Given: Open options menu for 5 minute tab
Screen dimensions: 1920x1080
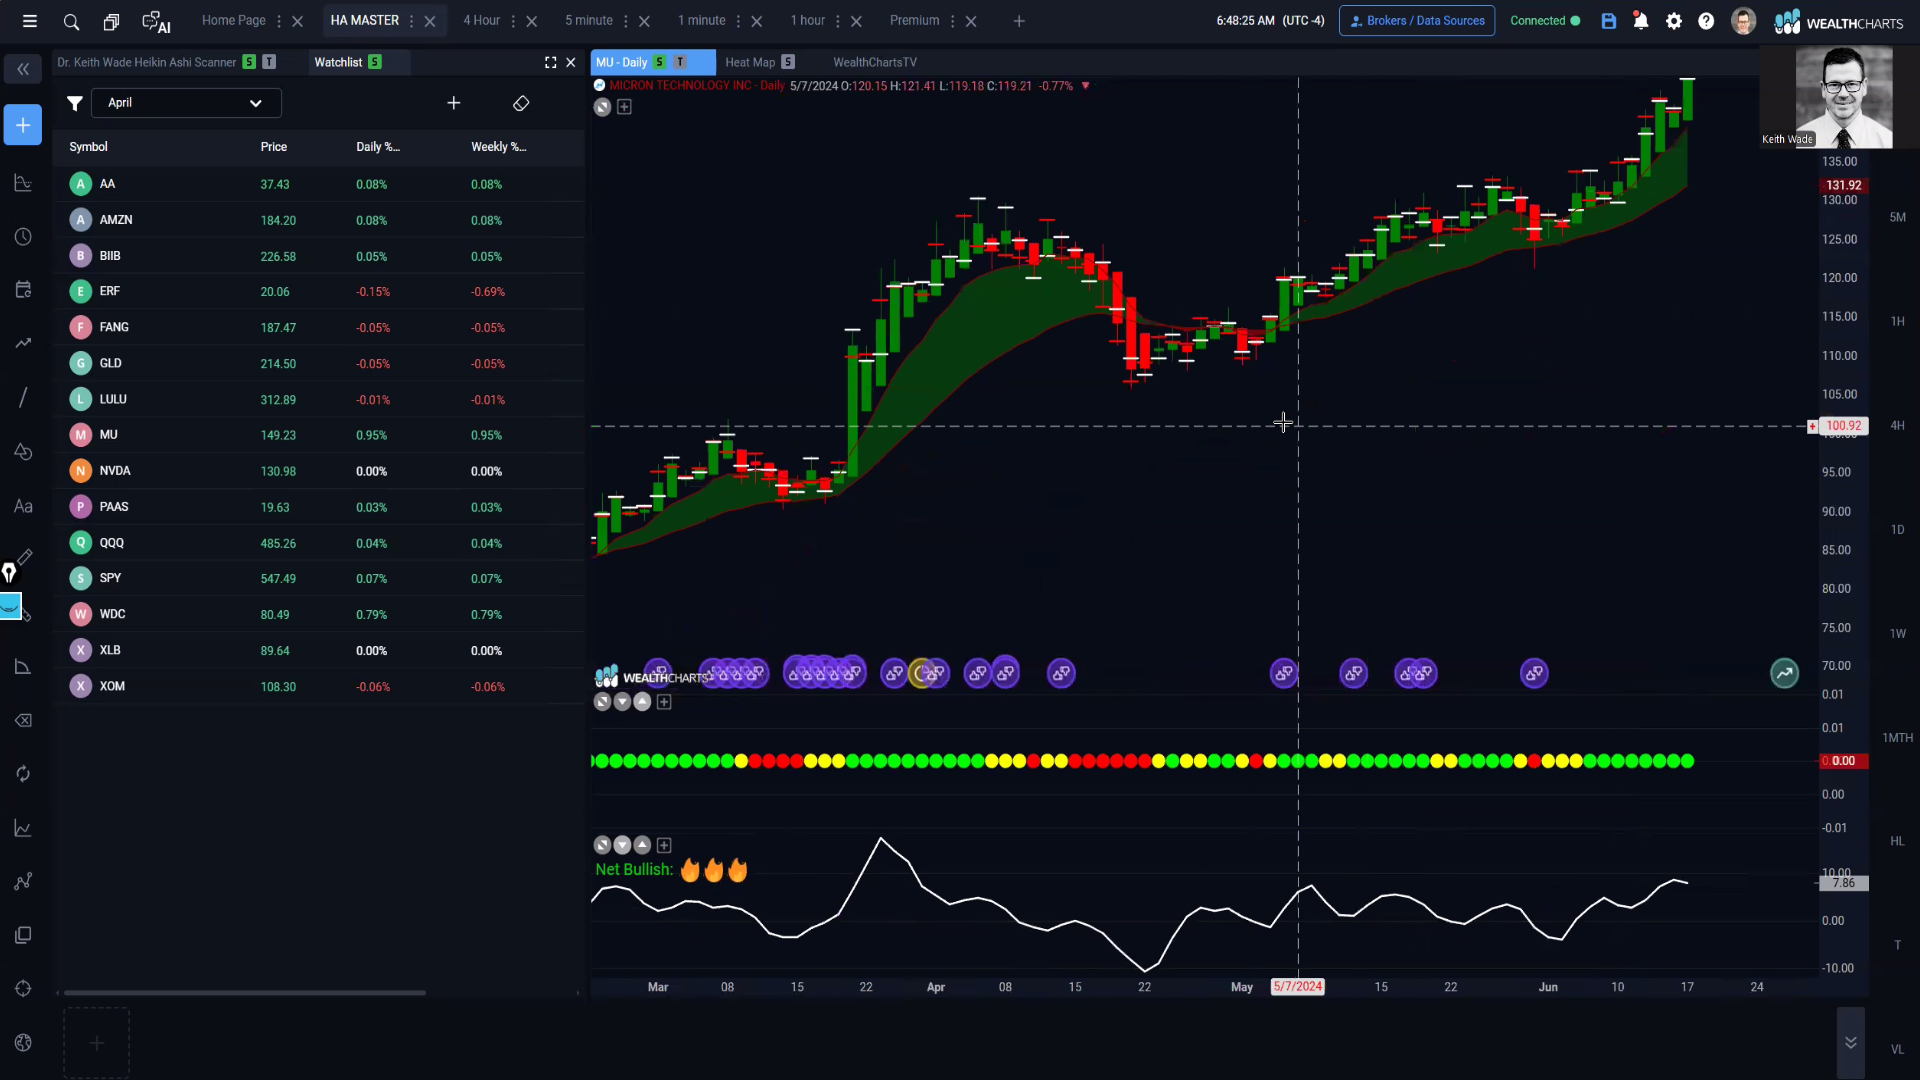Looking at the screenshot, I should point(626,21).
